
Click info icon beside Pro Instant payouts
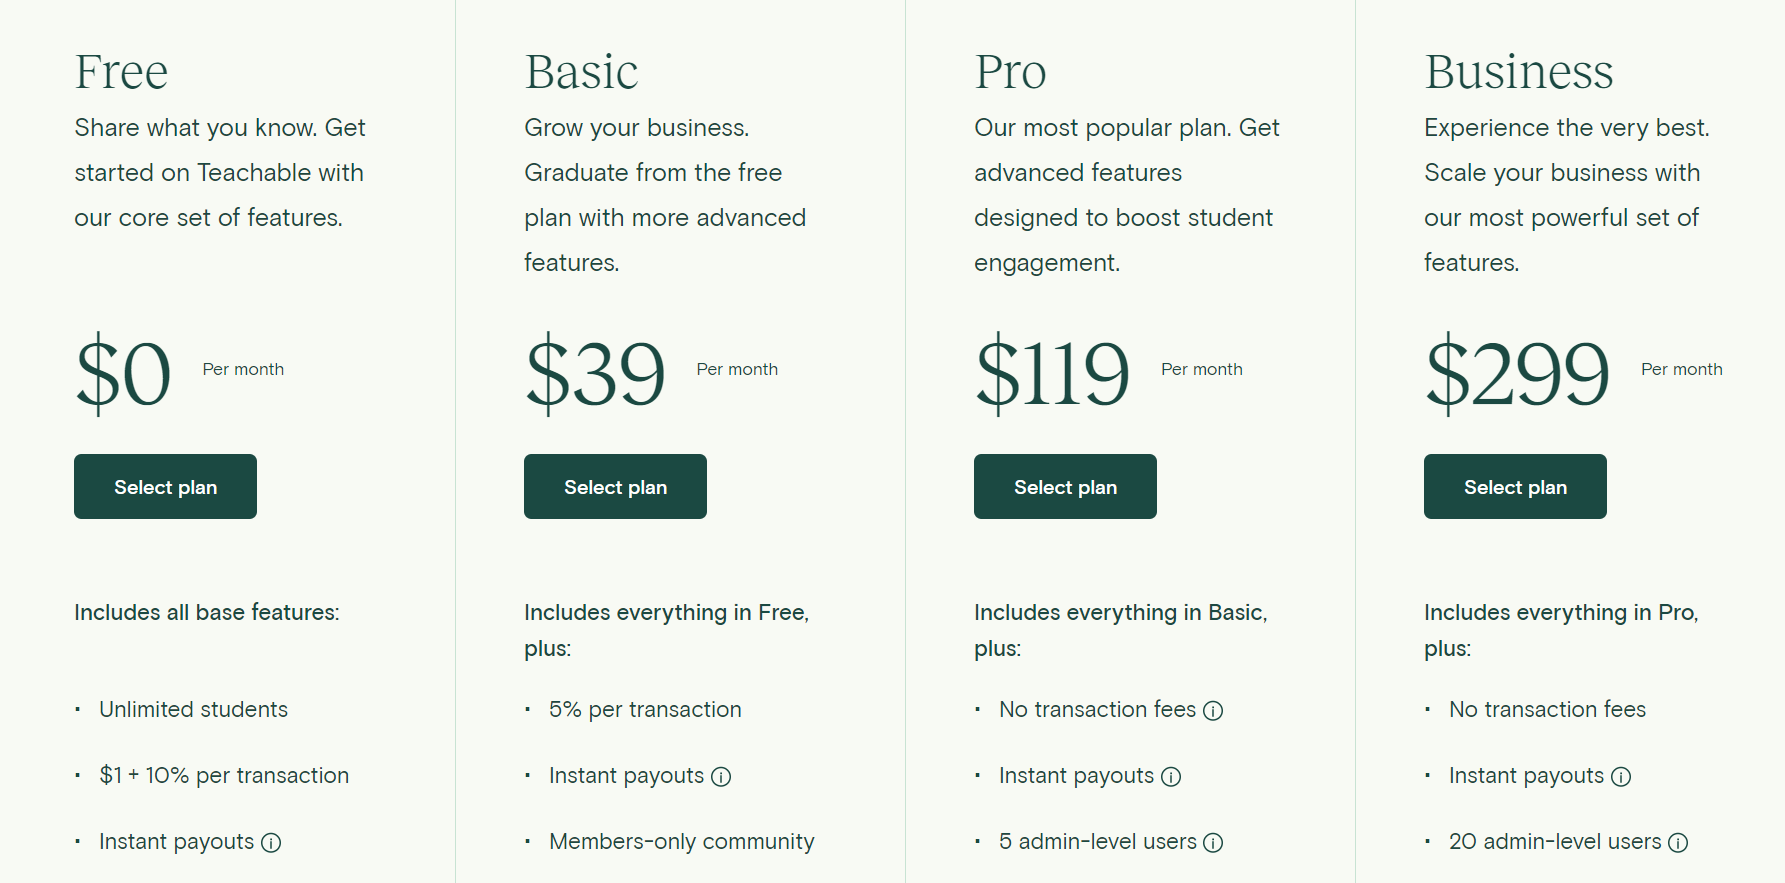1171,777
